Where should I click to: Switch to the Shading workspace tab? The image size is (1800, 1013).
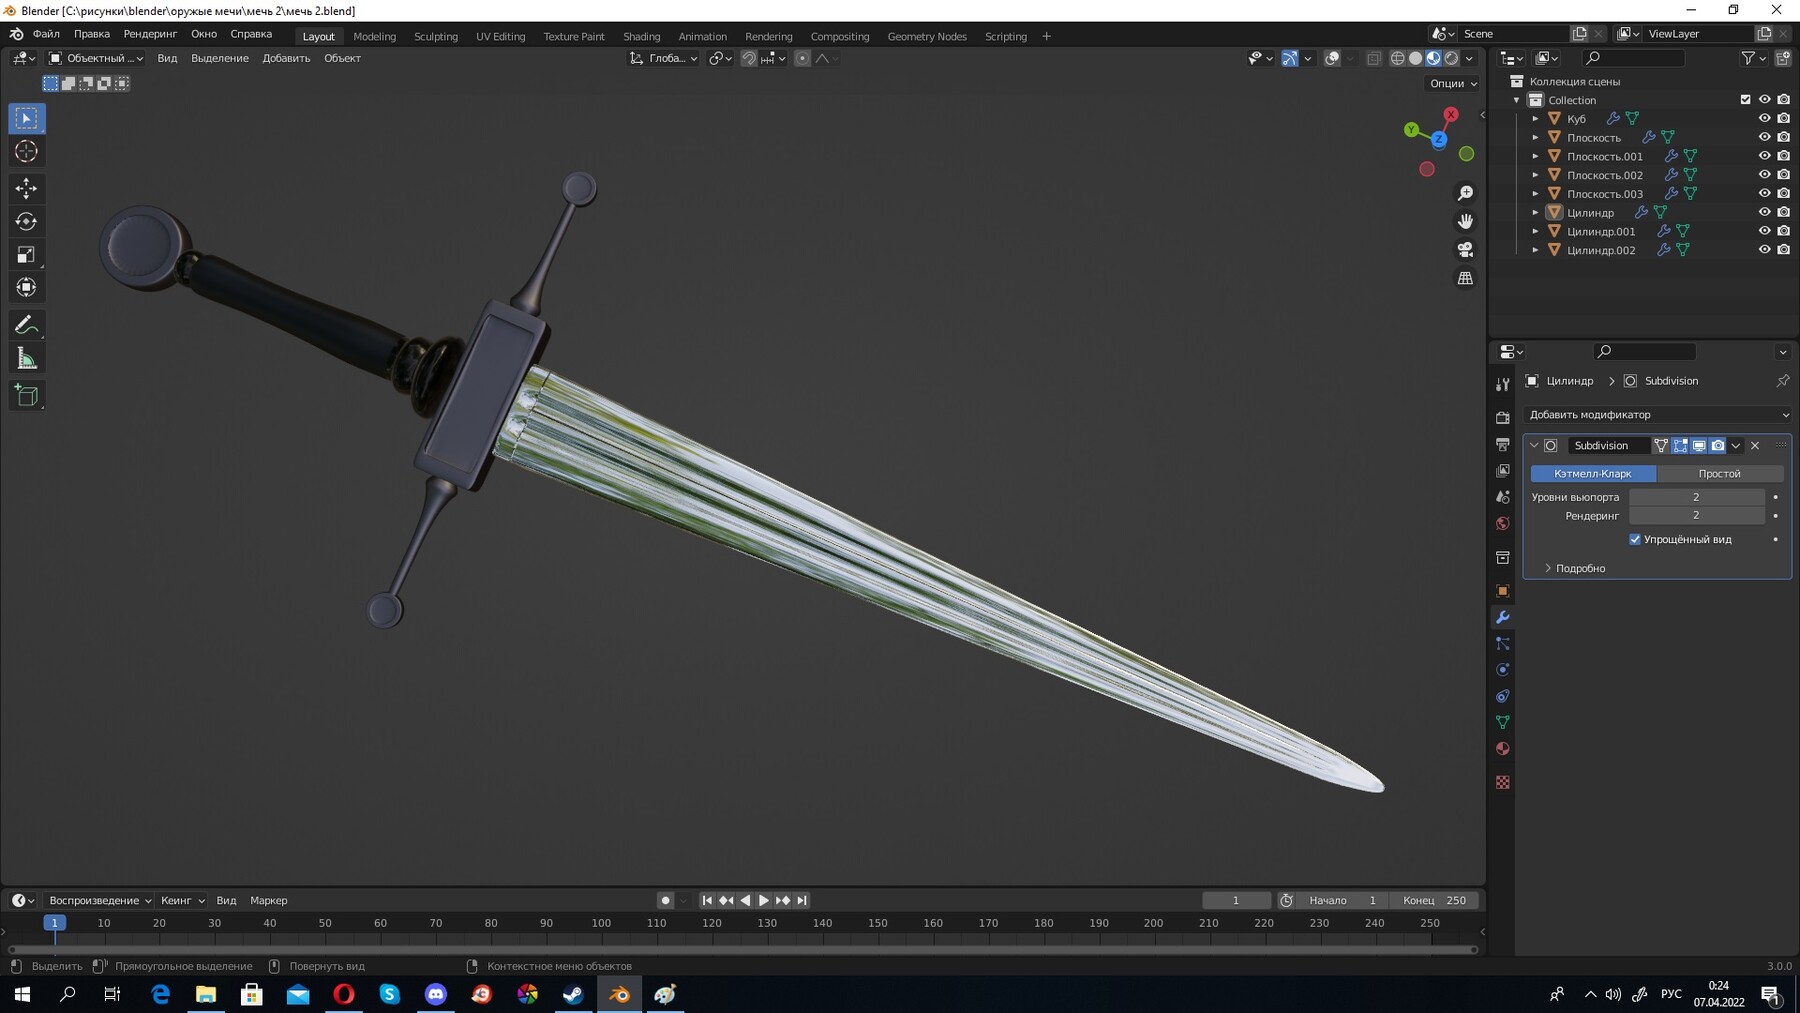(642, 36)
